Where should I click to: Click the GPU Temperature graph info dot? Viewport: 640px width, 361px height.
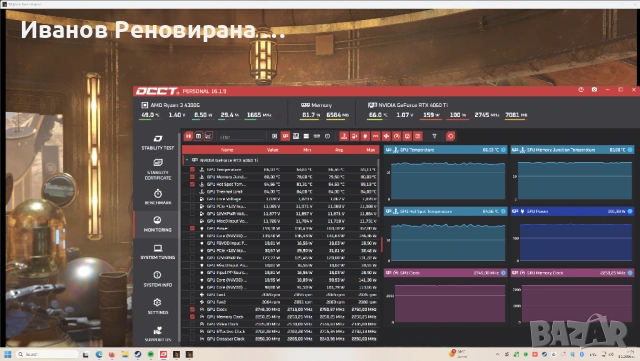[x=503, y=150]
